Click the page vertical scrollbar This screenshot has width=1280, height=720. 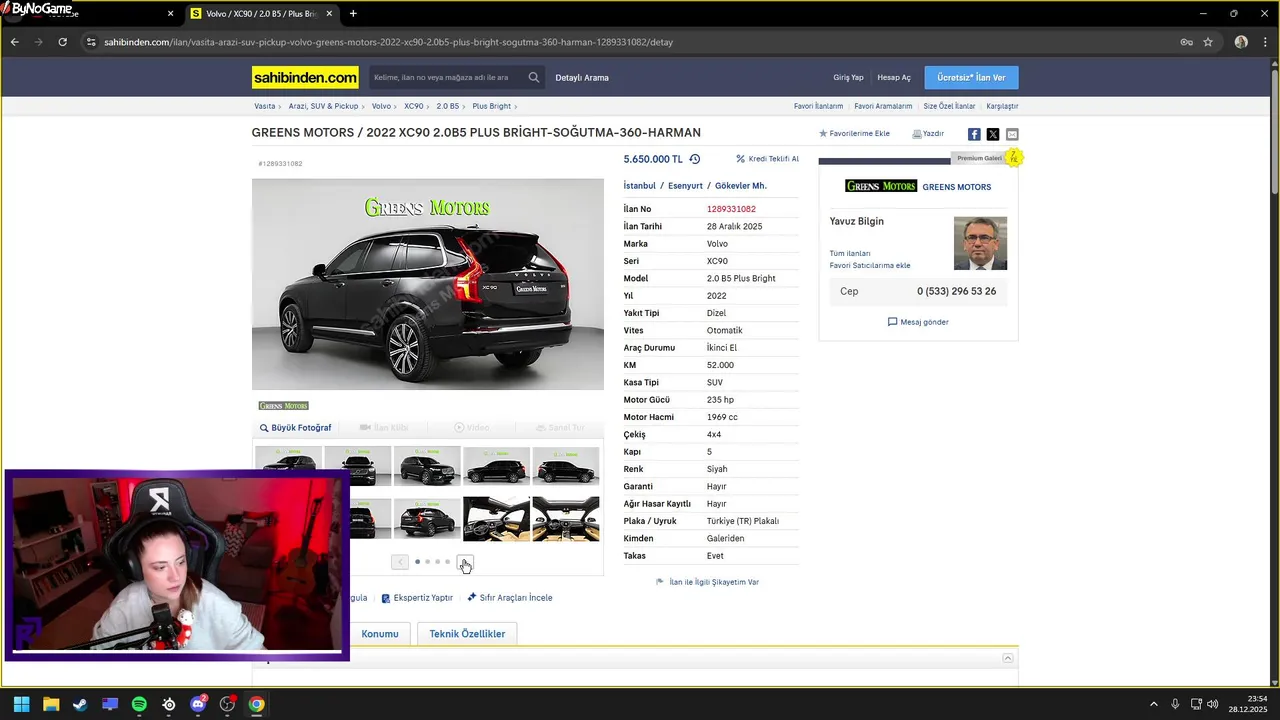click(x=1274, y=130)
